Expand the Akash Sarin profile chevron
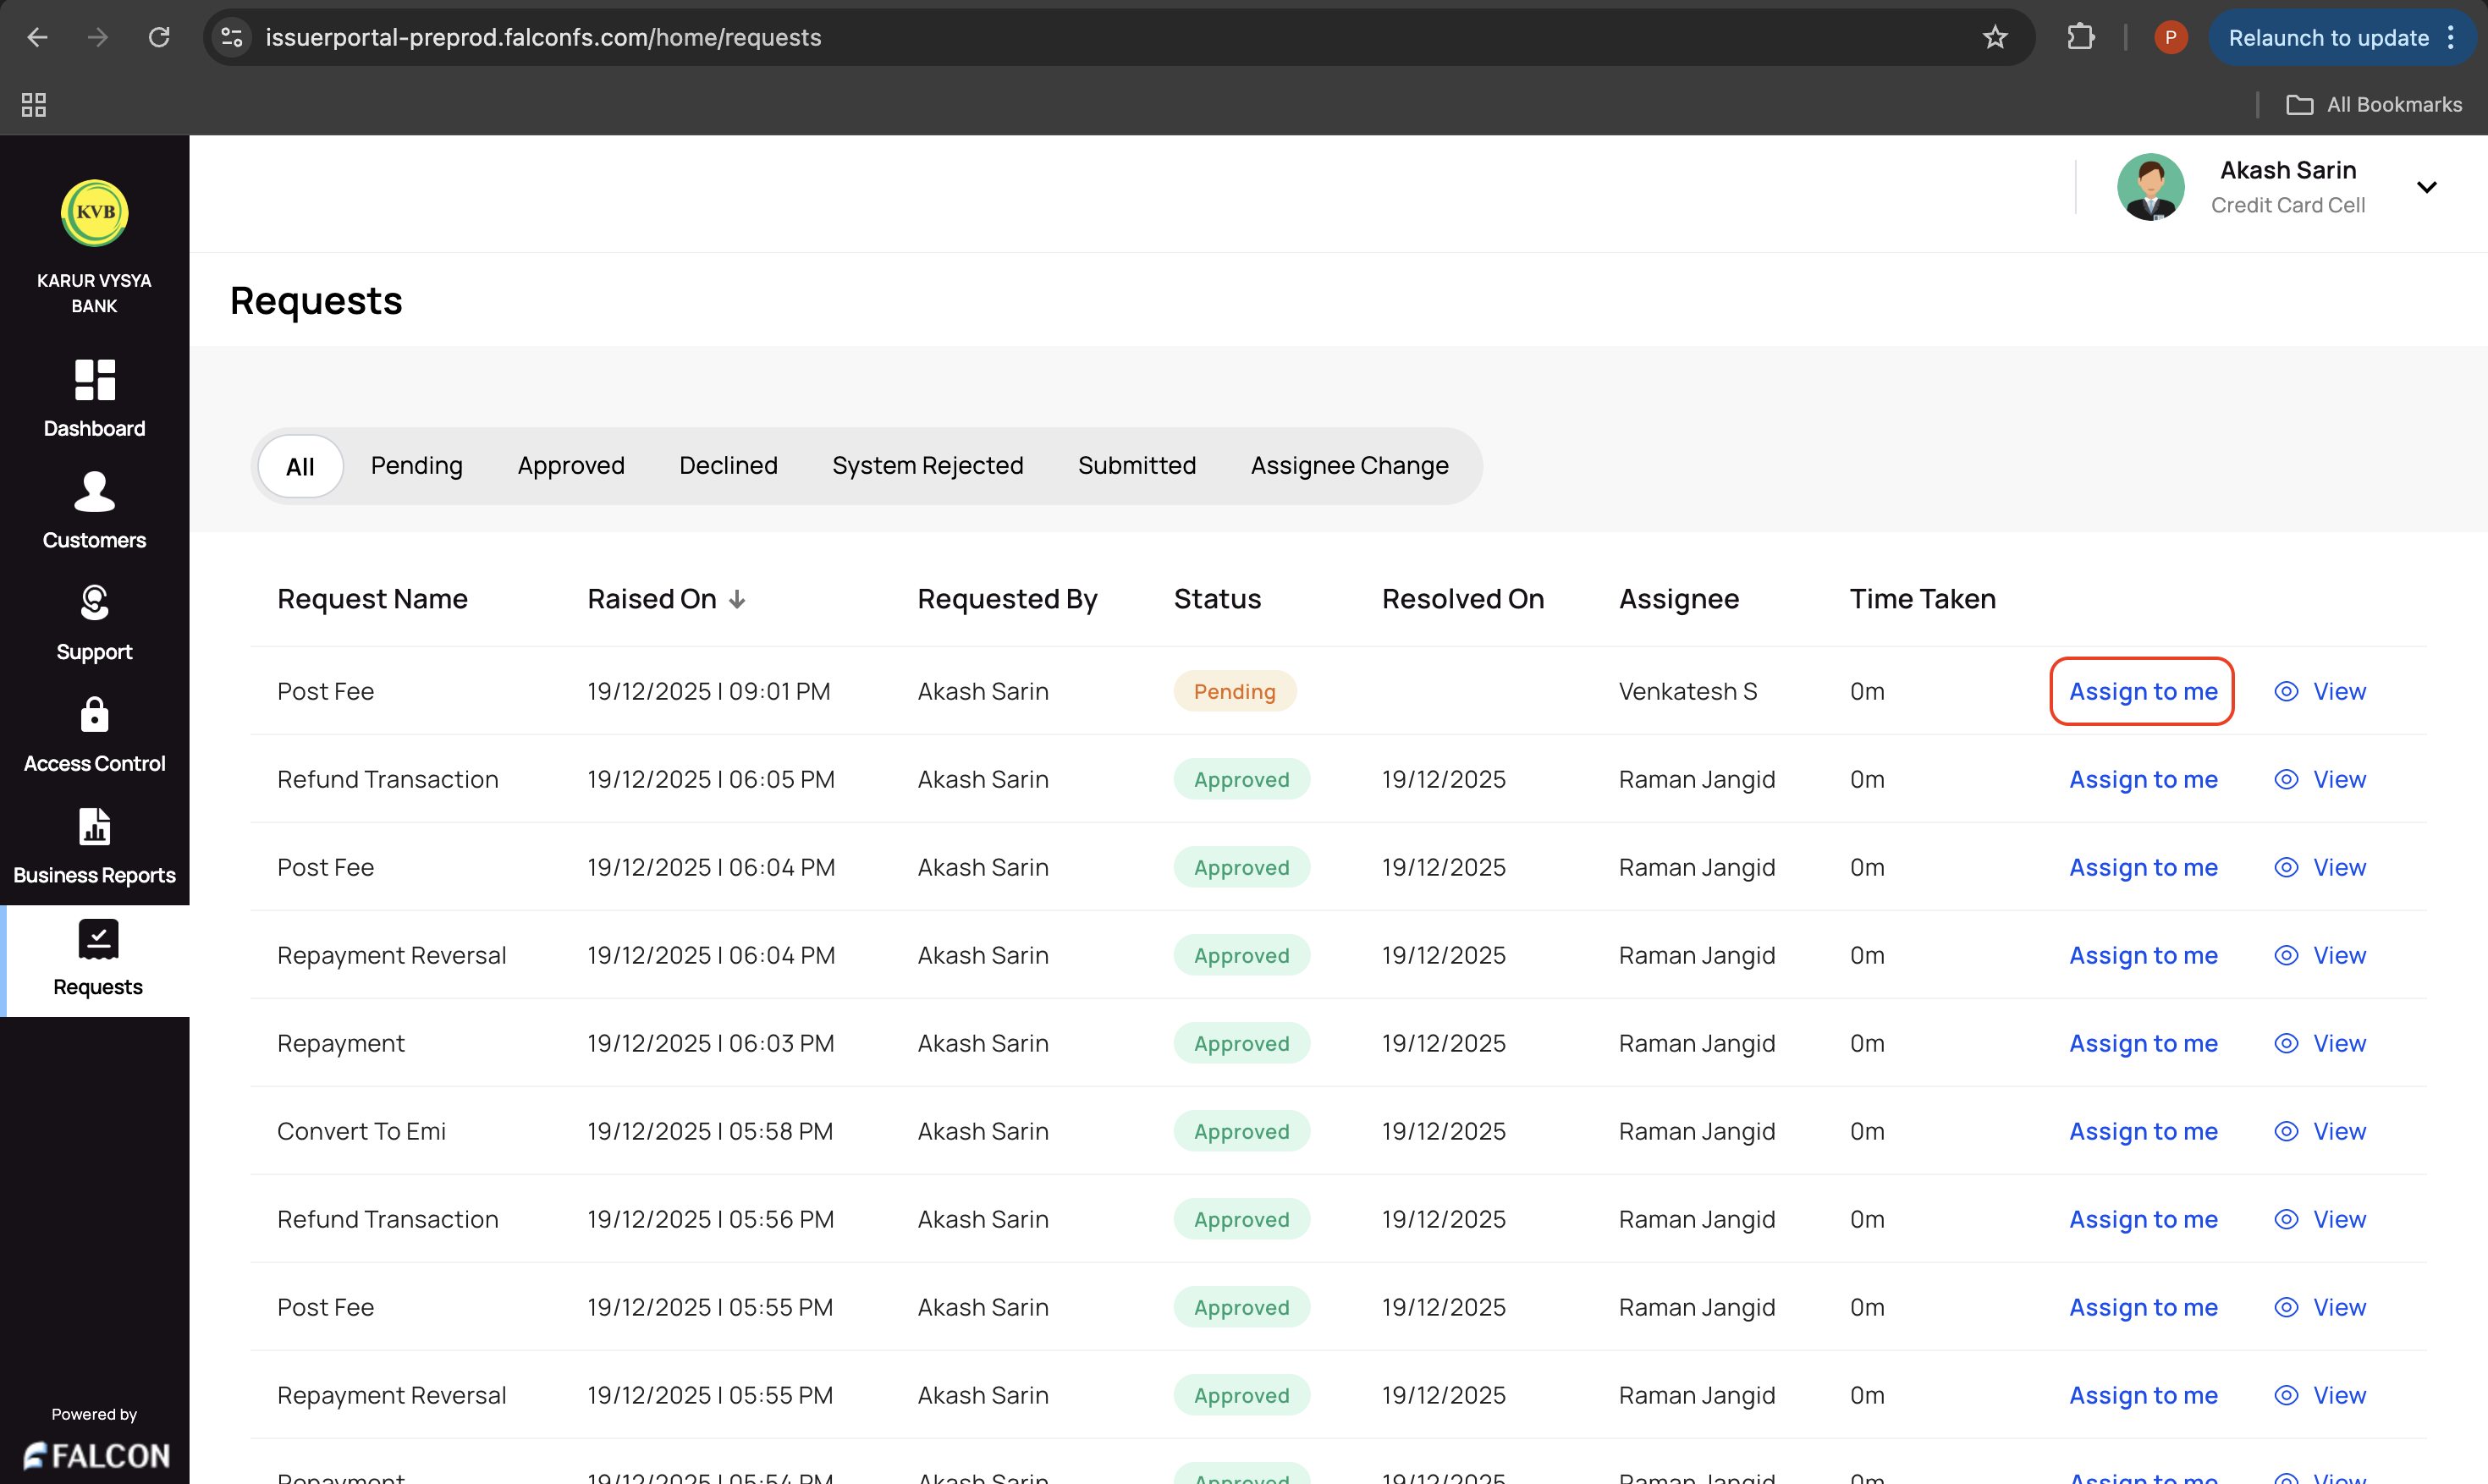The width and height of the screenshot is (2488, 1484). [2426, 188]
